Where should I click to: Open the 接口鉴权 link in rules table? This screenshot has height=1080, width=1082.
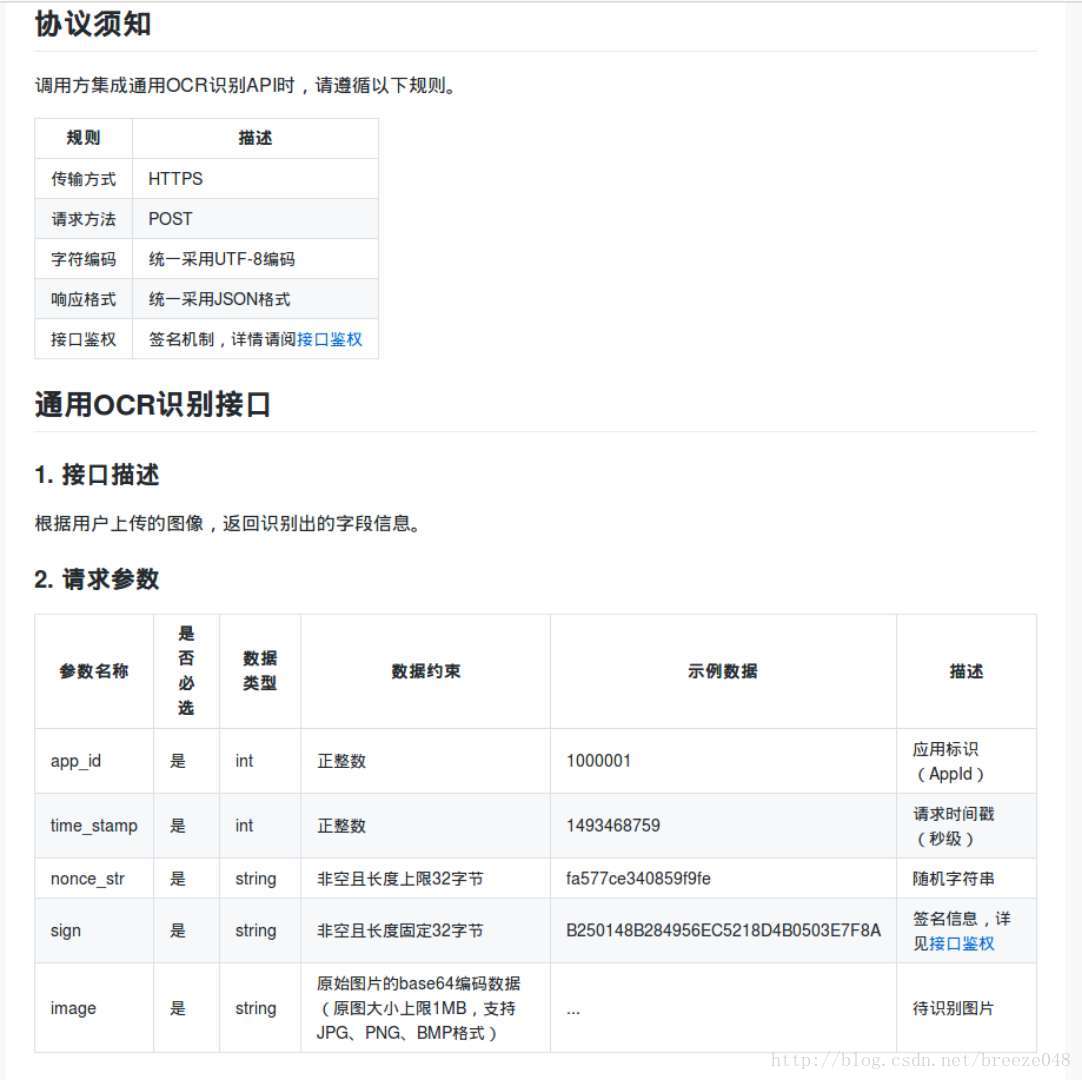pos(329,339)
